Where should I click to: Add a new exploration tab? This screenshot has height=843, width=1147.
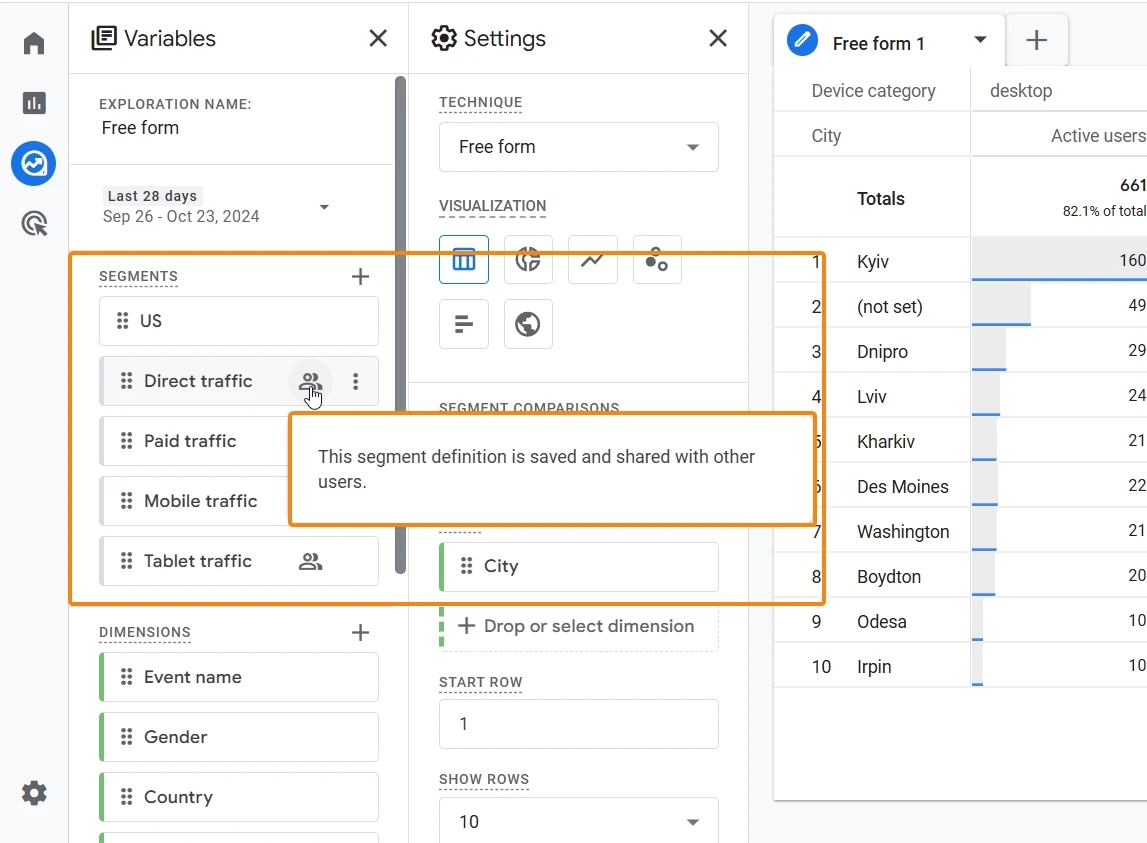1037,40
